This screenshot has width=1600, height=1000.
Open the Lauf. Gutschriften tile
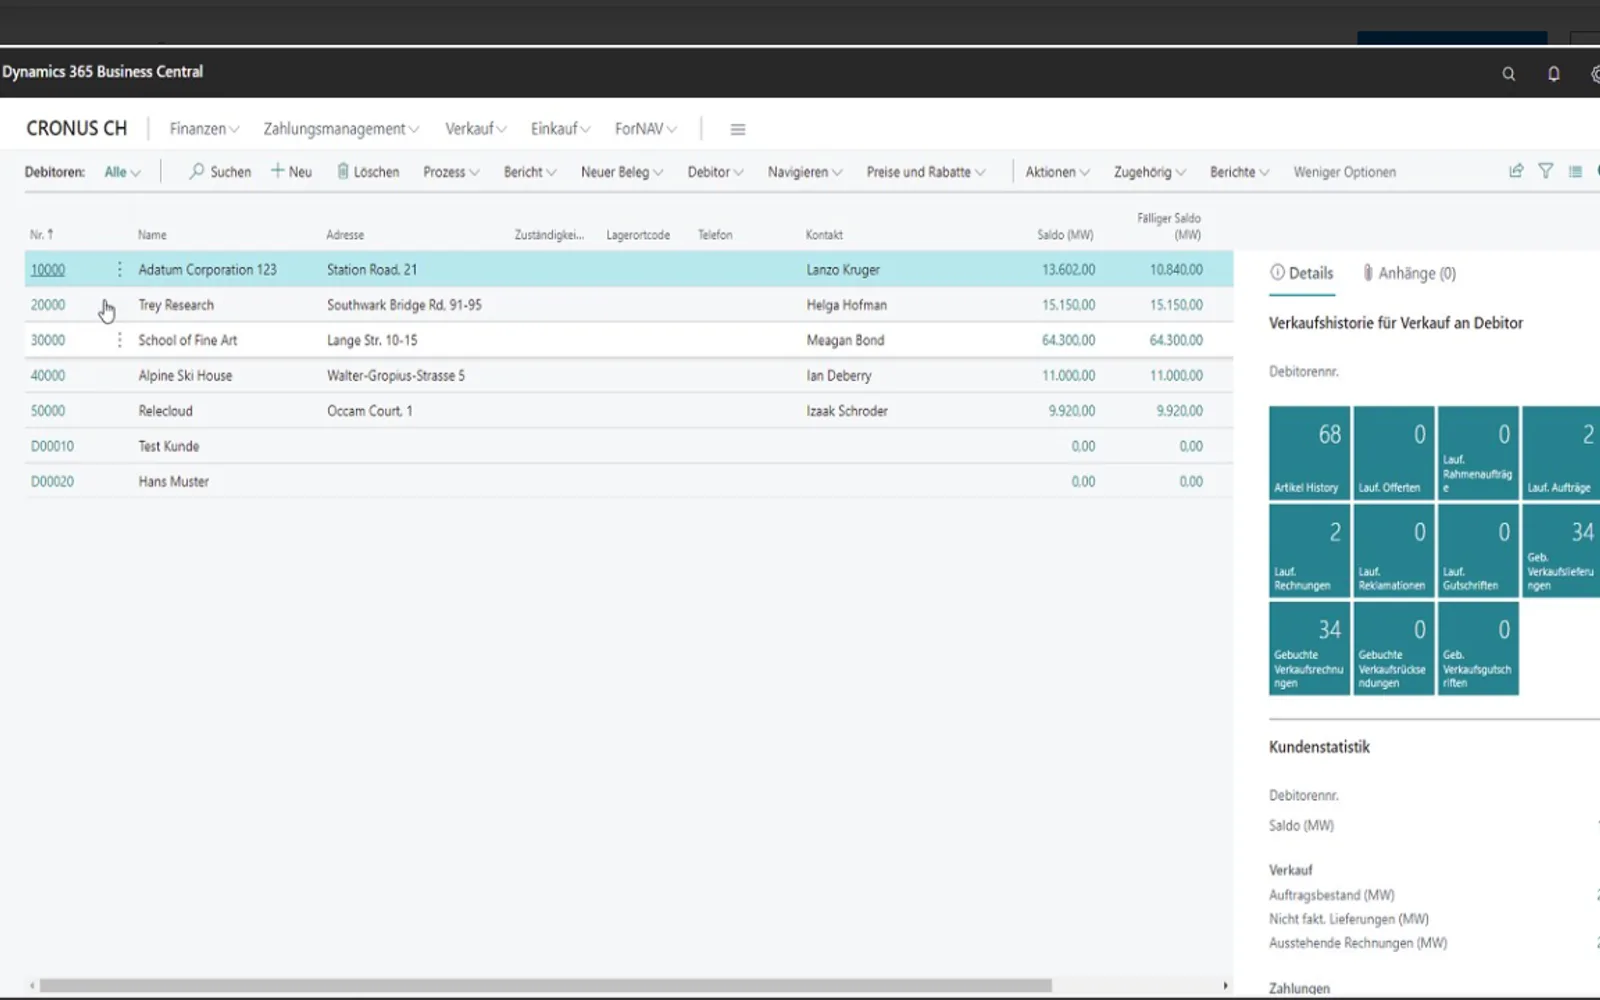tap(1478, 549)
